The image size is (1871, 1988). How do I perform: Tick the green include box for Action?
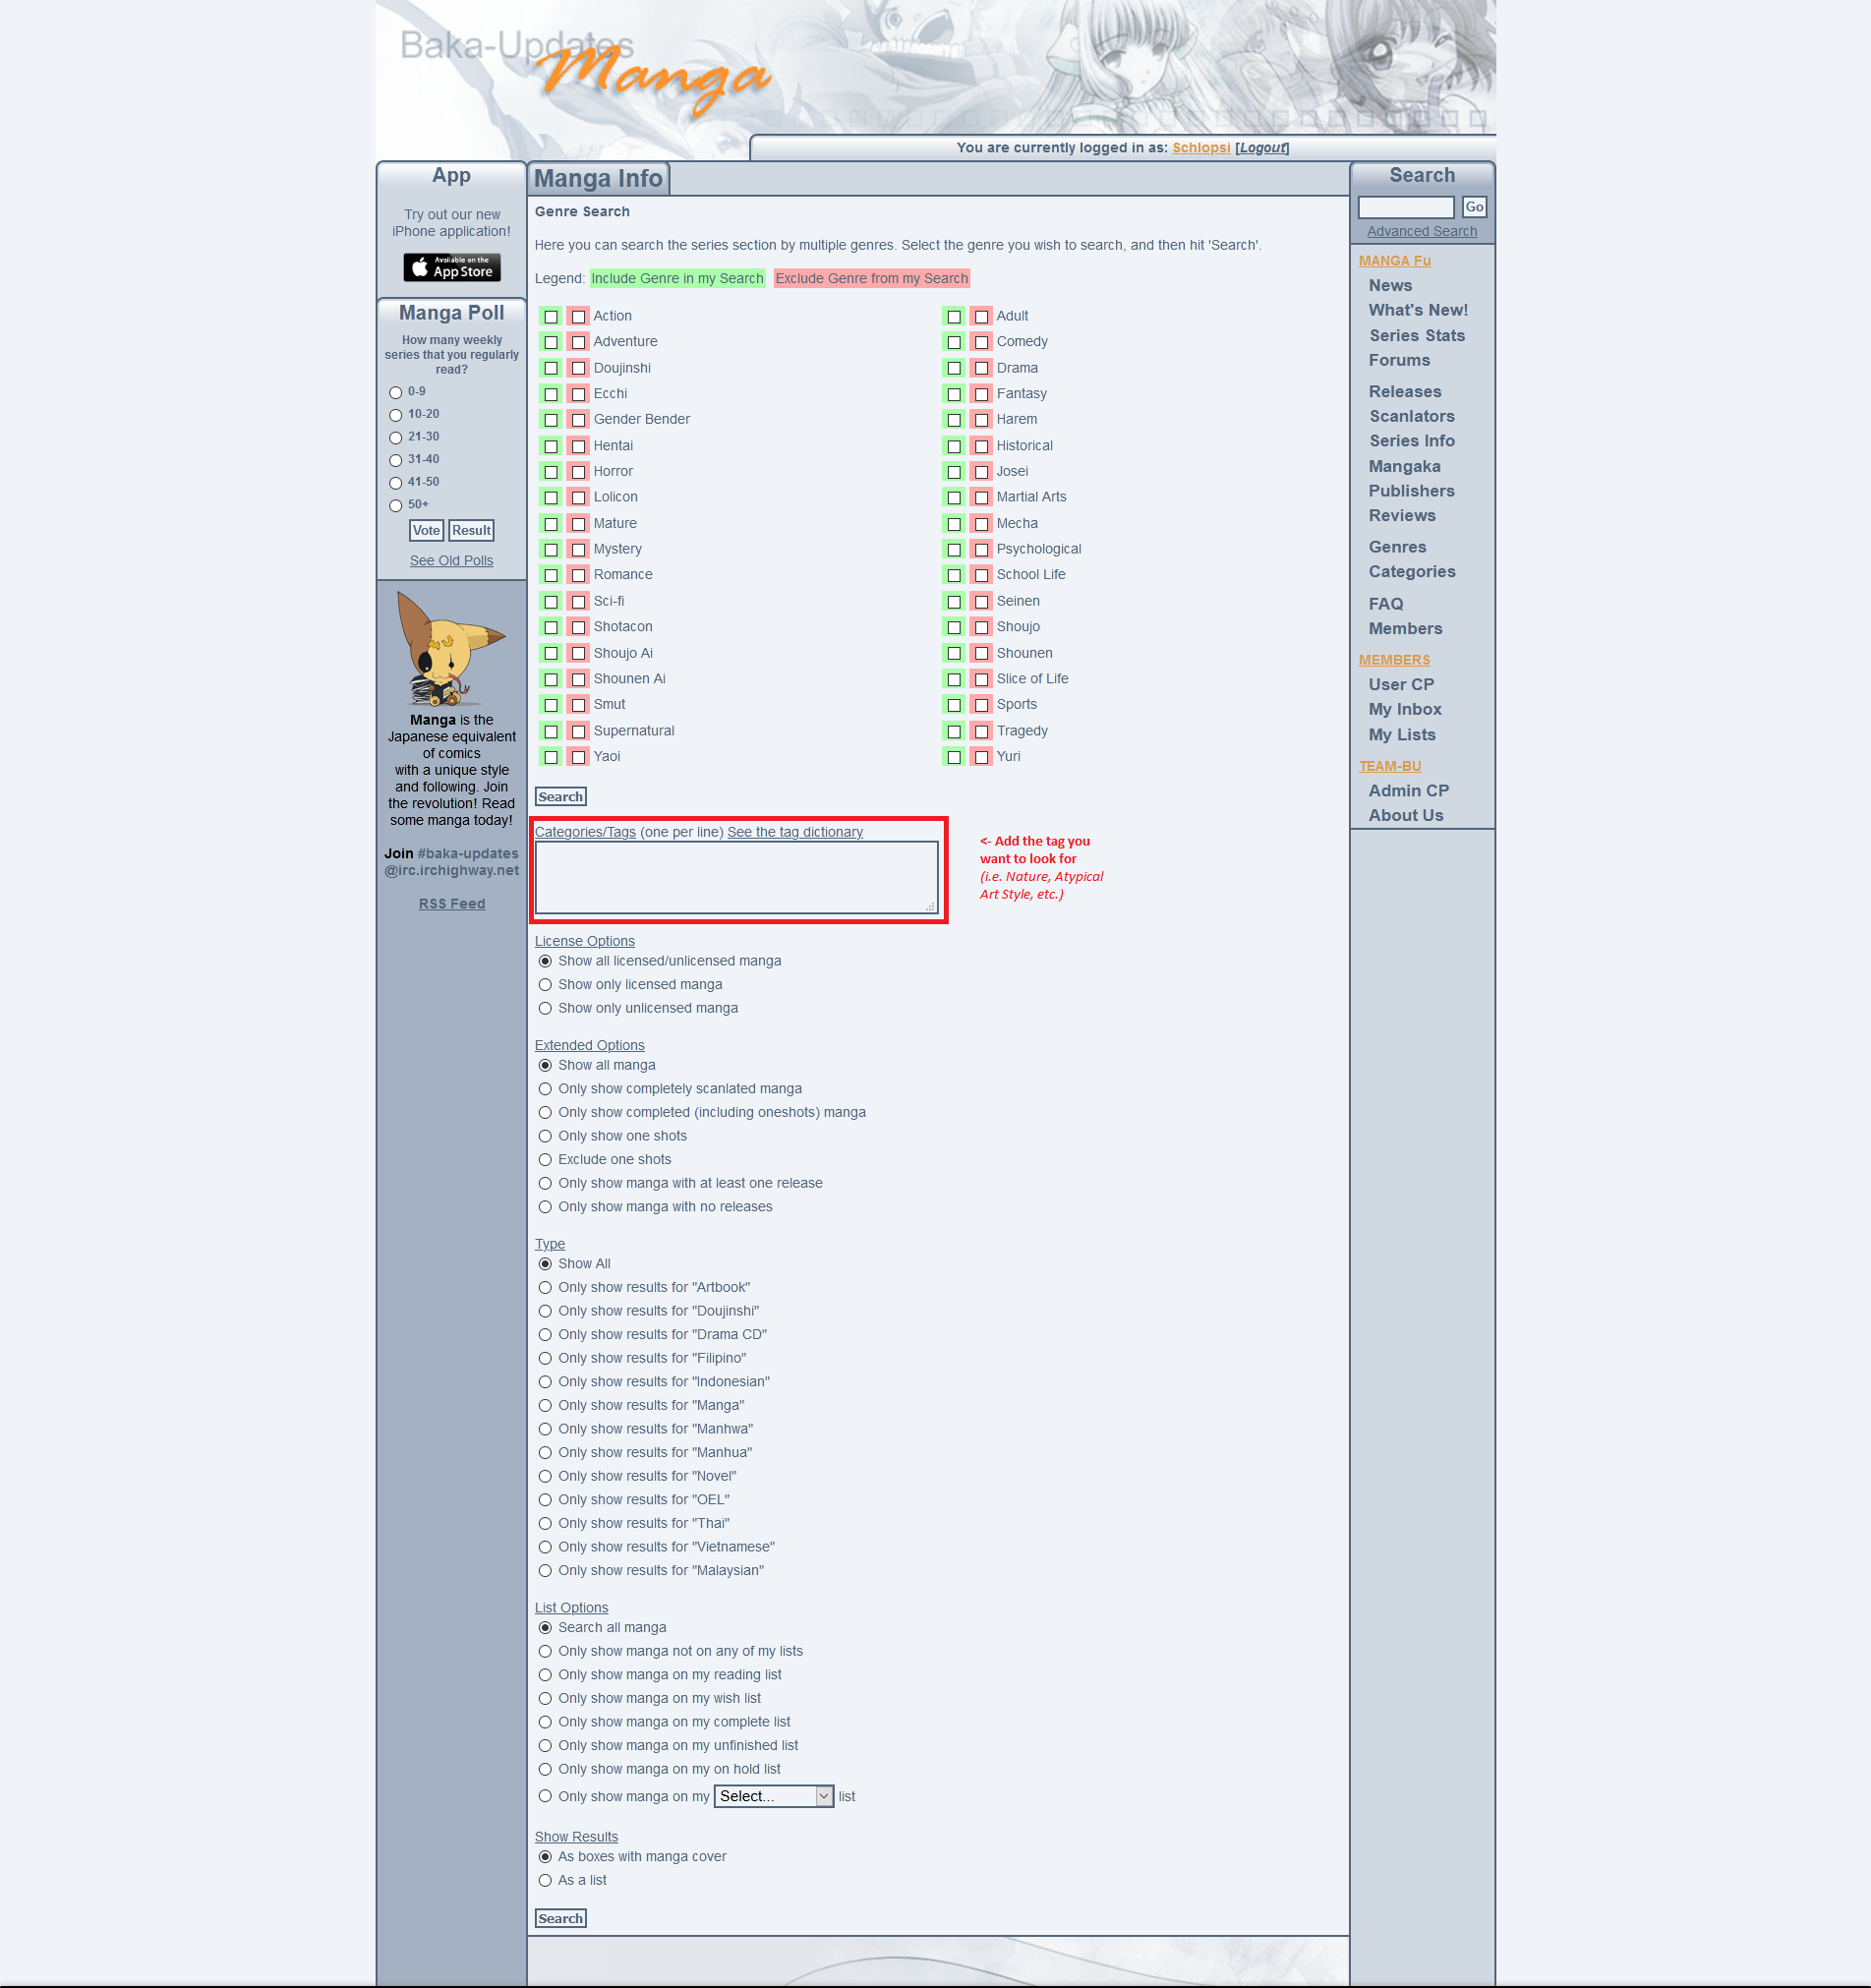tap(550, 317)
